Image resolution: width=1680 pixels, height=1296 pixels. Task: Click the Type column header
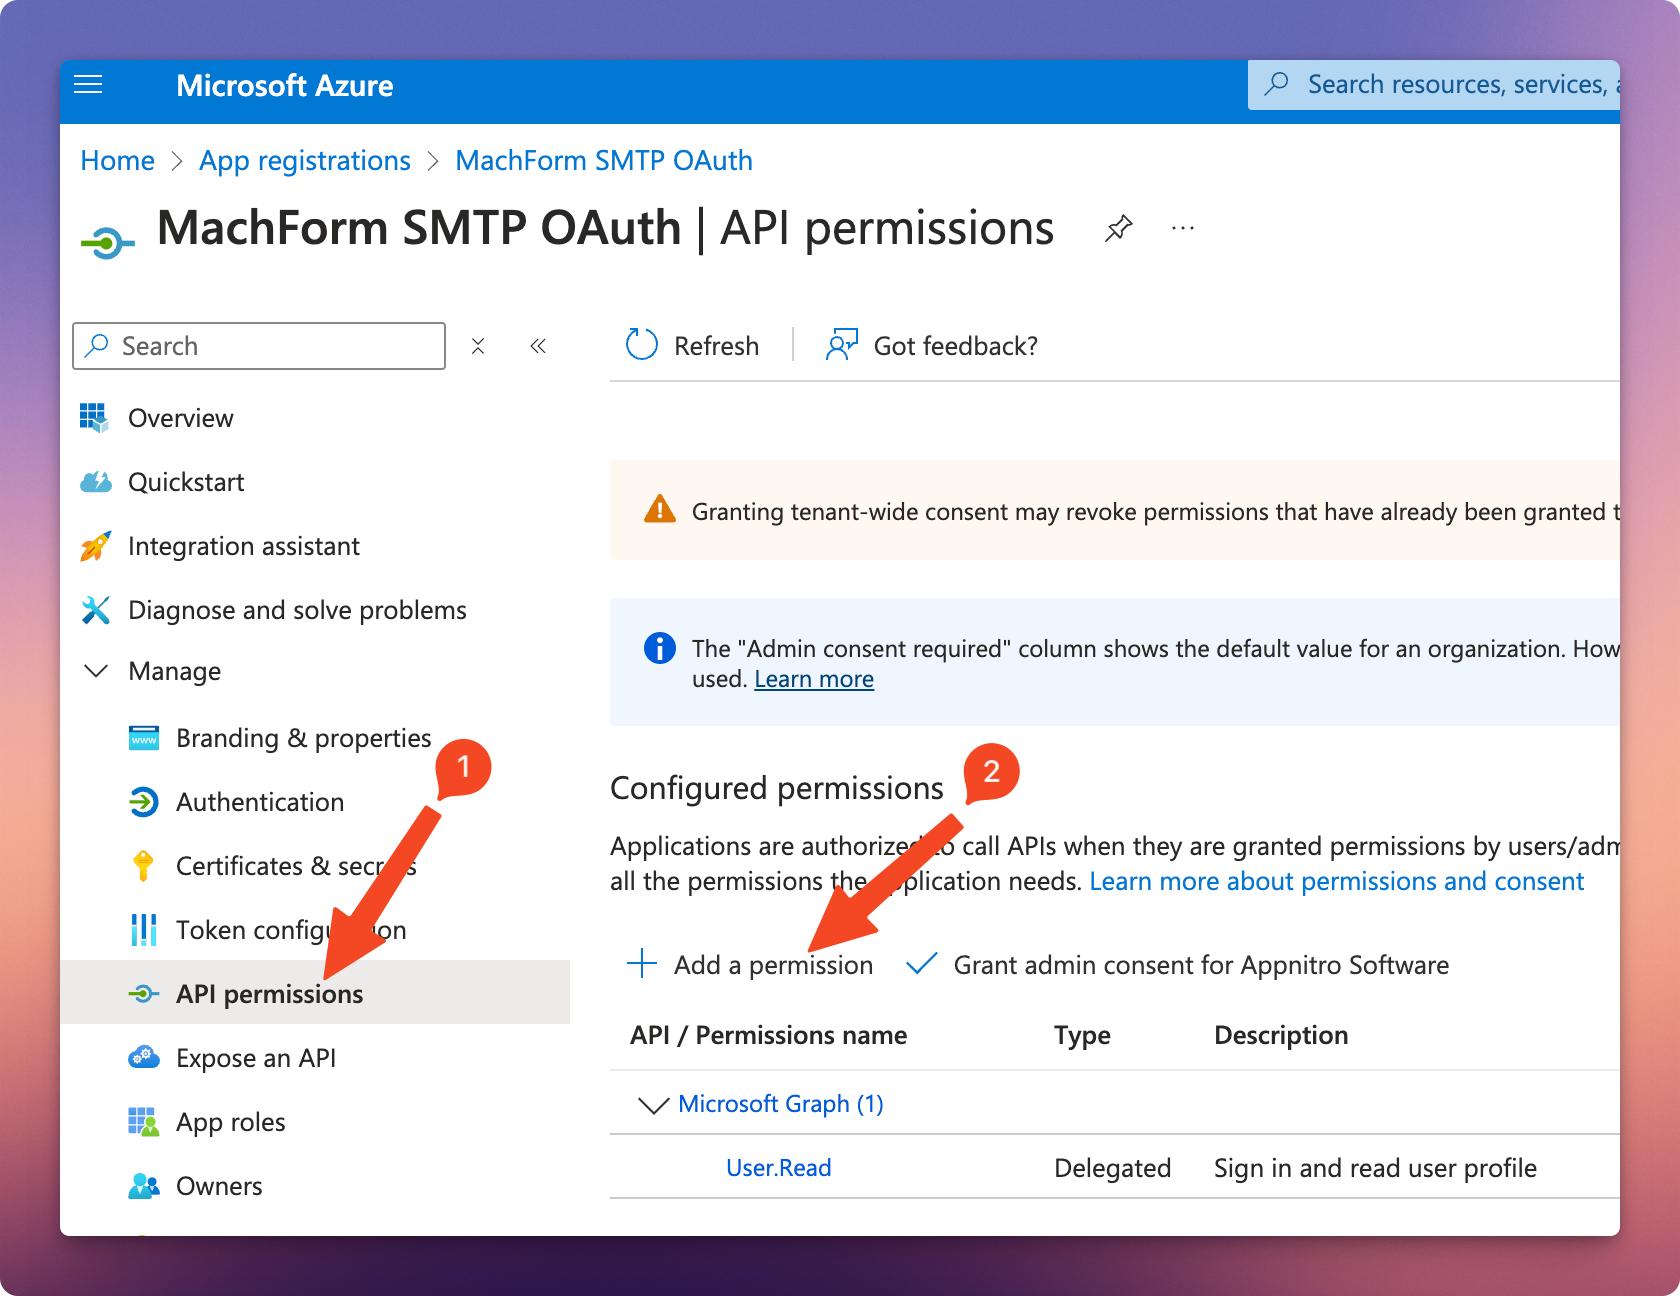click(x=1082, y=1035)
